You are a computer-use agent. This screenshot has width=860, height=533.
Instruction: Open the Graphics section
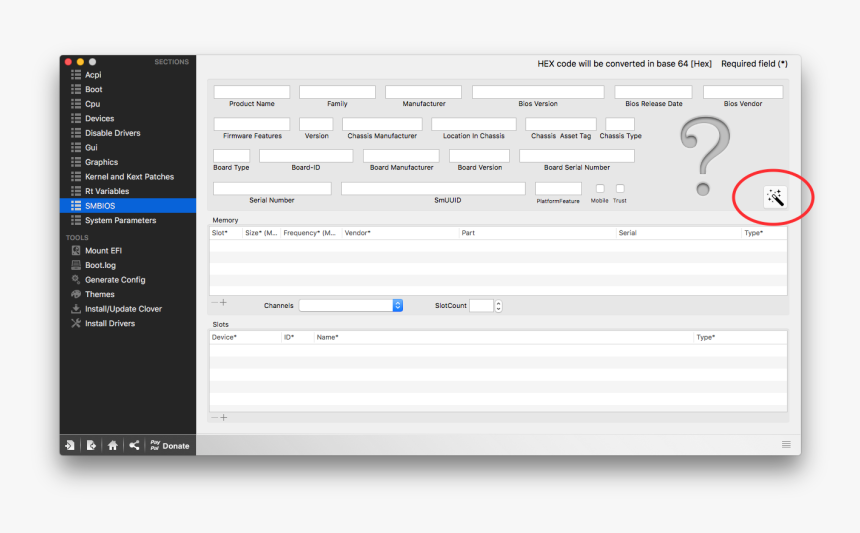(128, 162)
